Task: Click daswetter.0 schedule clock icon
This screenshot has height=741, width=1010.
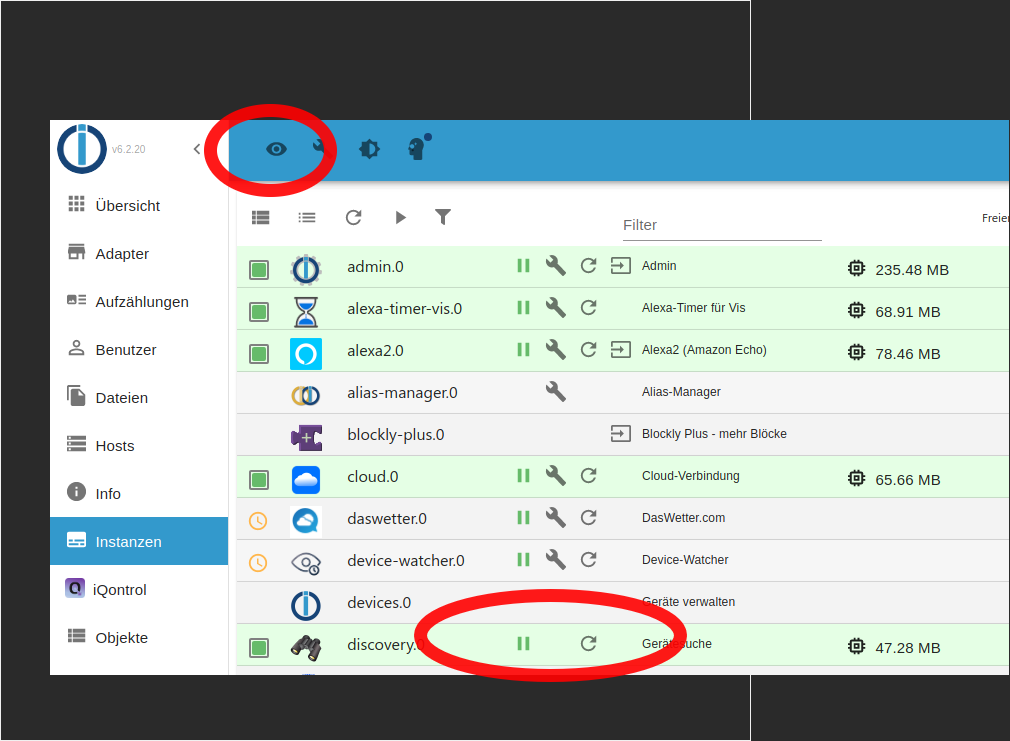Action: coord(258,521)
